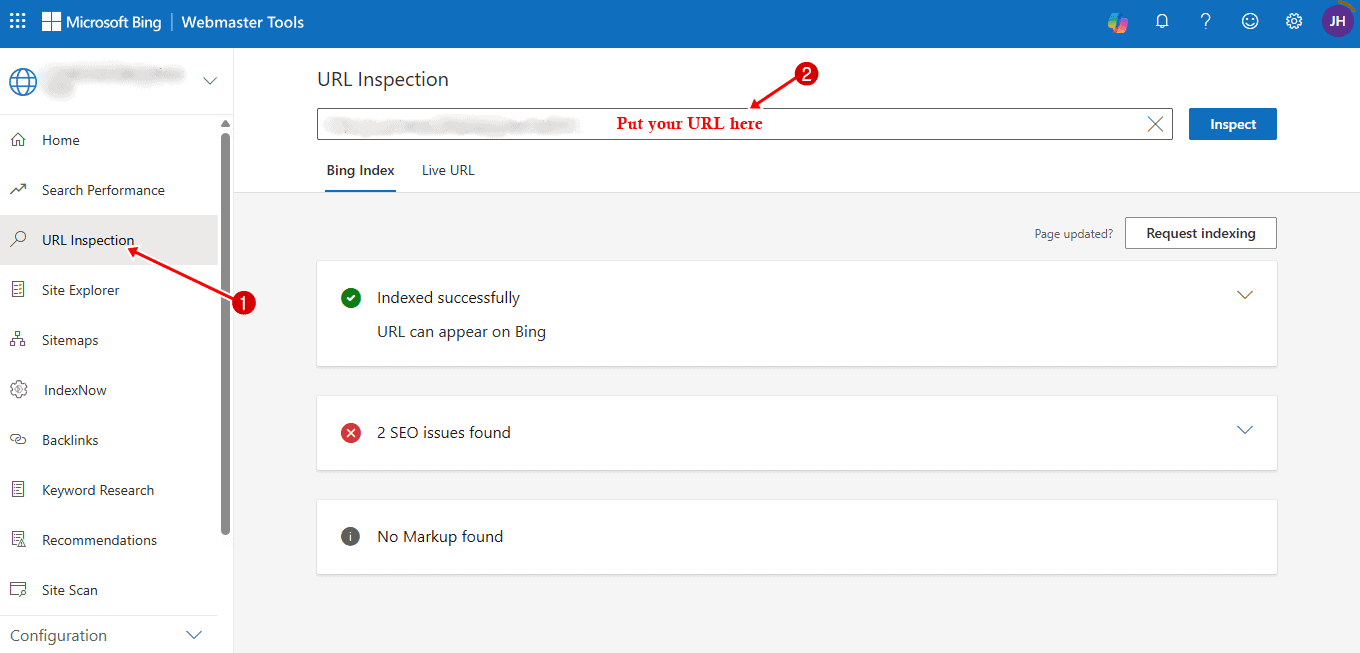Open the app launcher grid icon
This screenshot has width=1360, height=653.
click(x=18, y=21)
